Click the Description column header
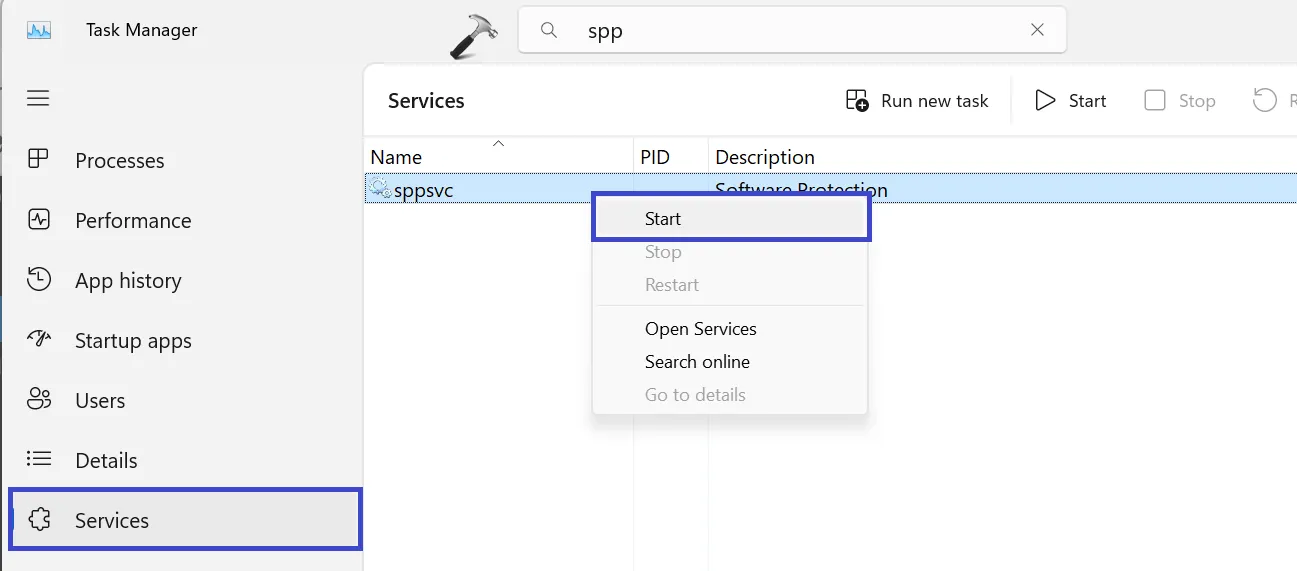Viewport: 1297px width, 571px height. [765, 157]
